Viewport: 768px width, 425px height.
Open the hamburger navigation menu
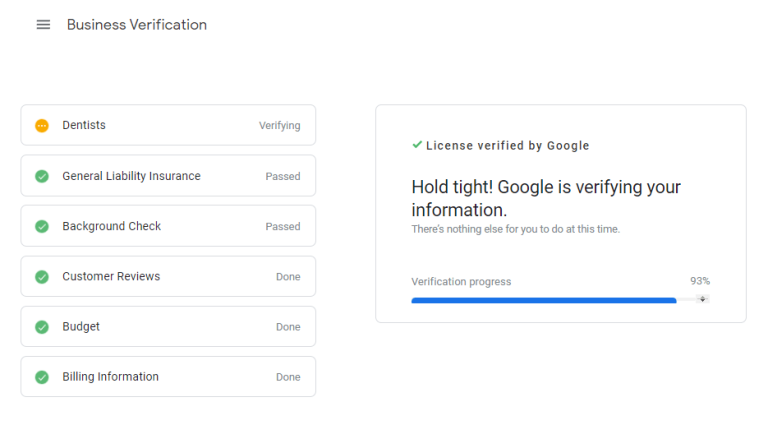tap(43, 24)
